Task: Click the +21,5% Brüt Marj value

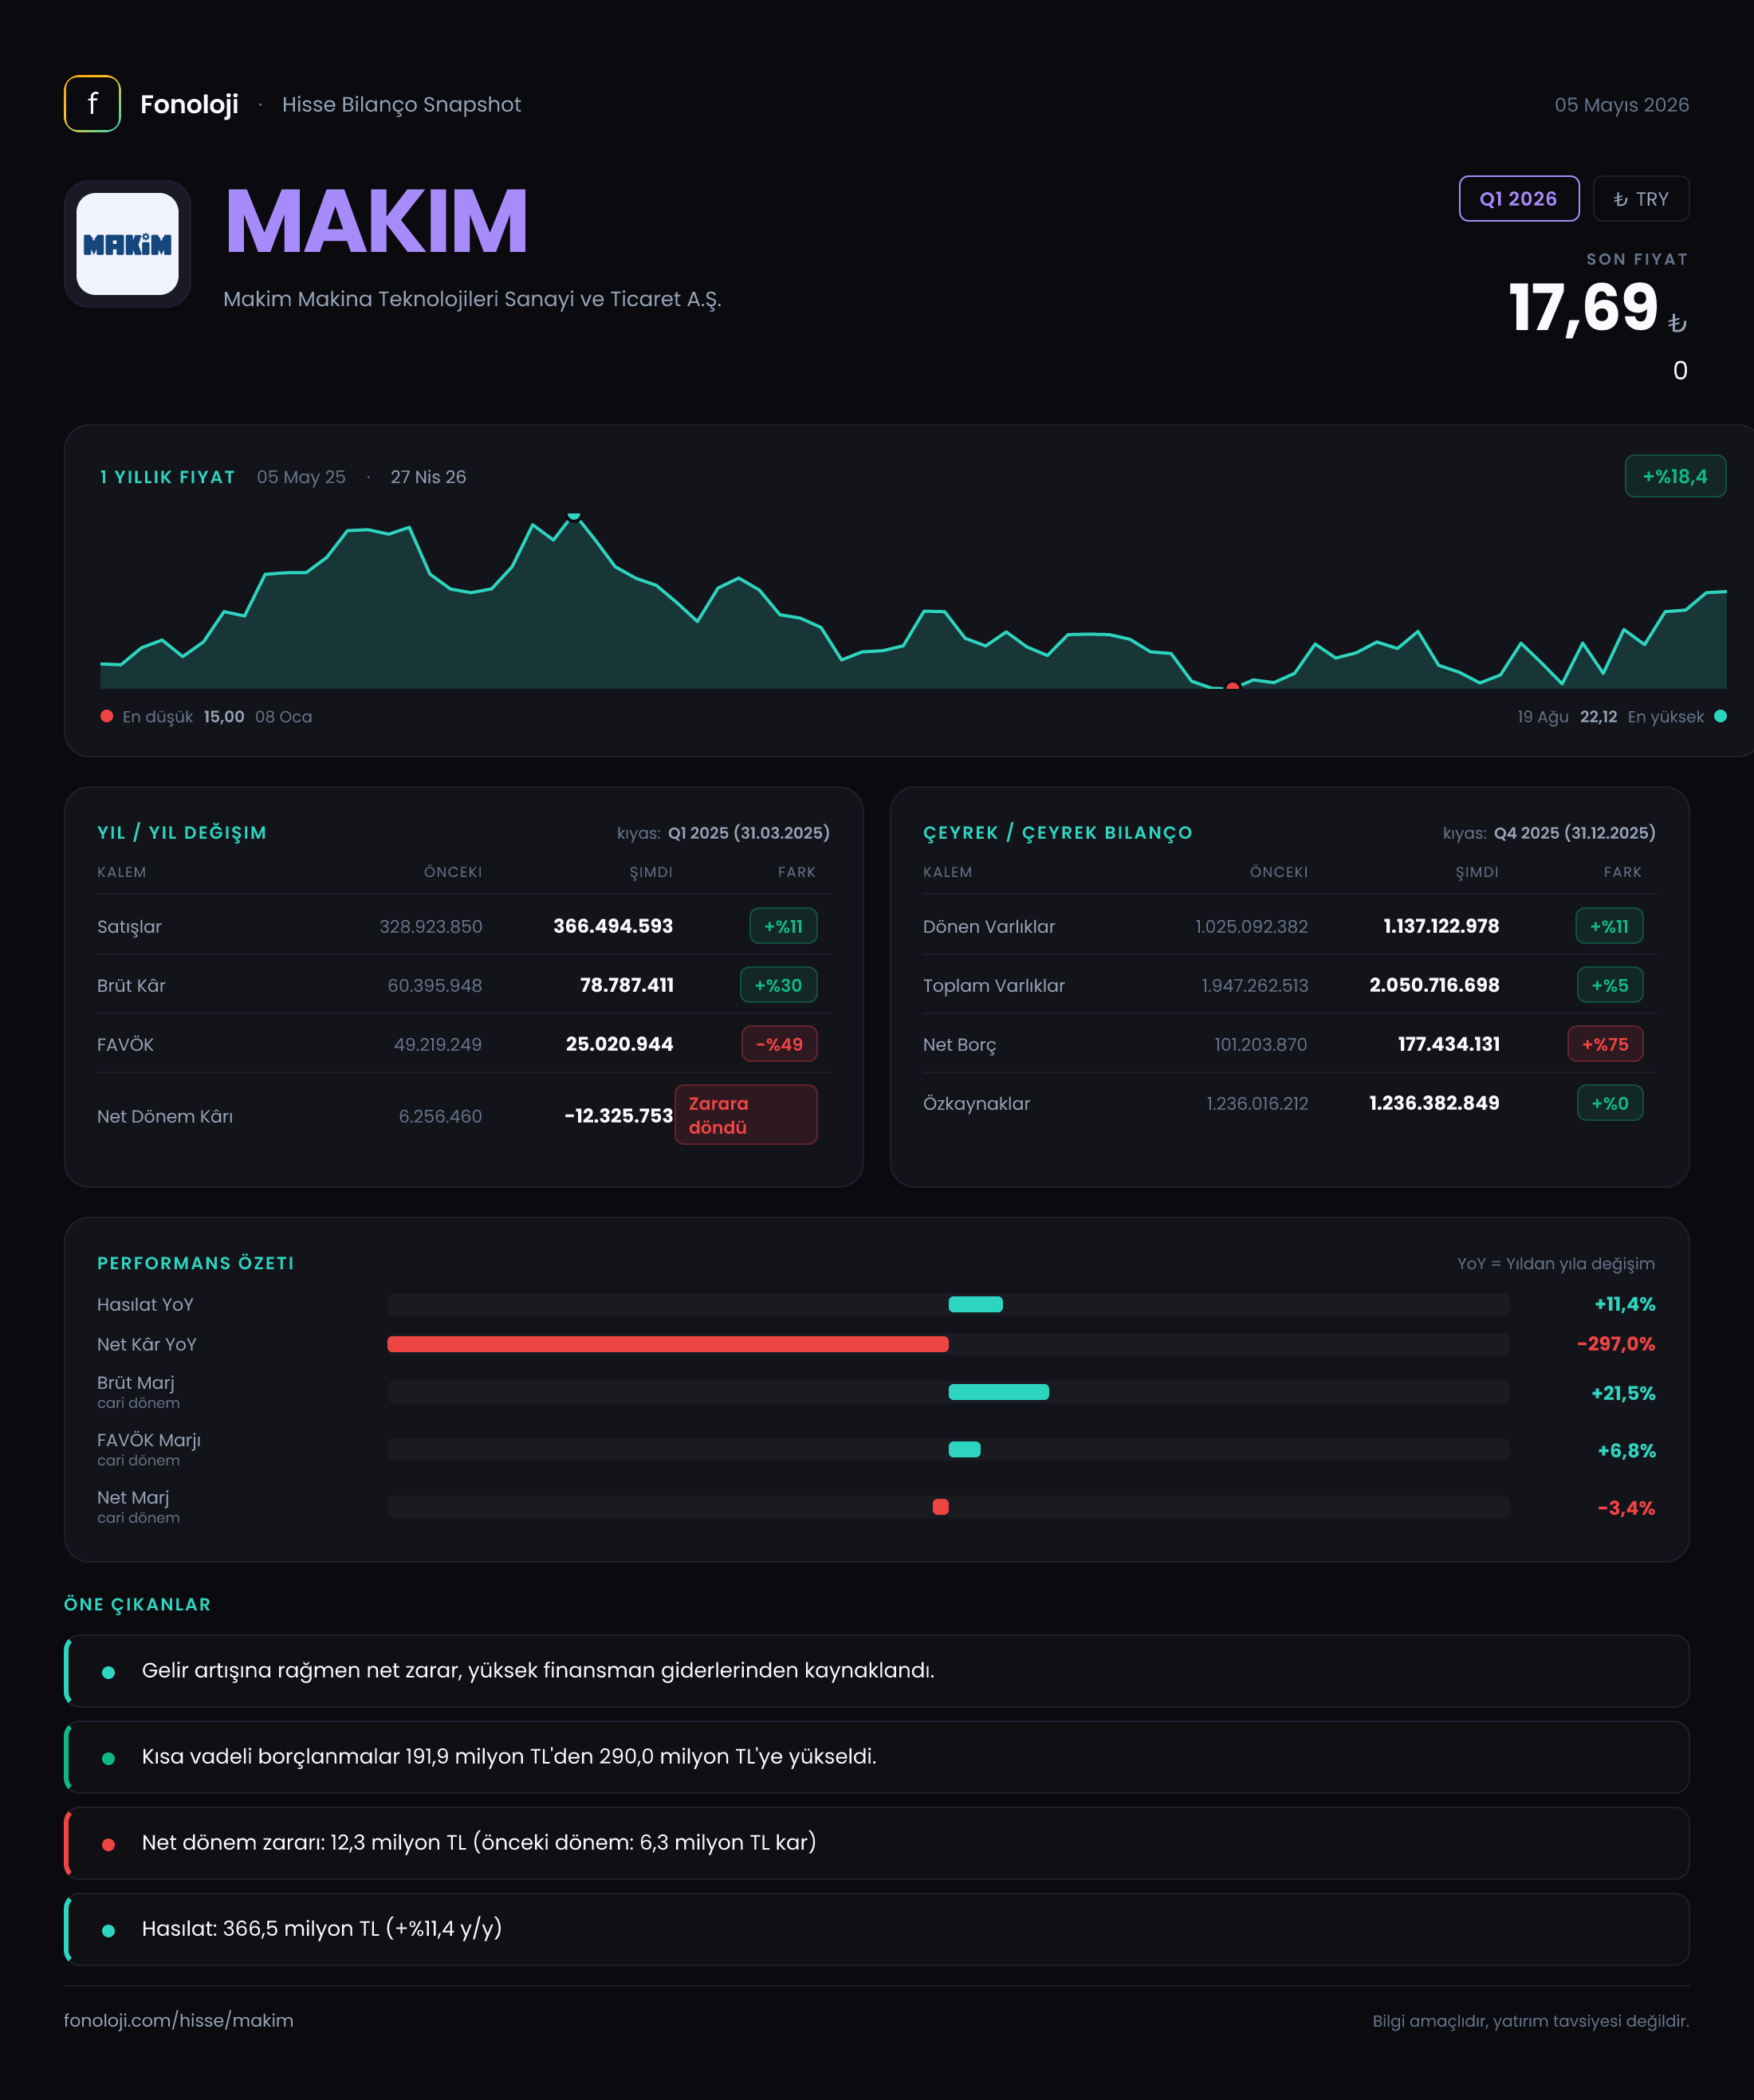Action: click(1623, 1393)
